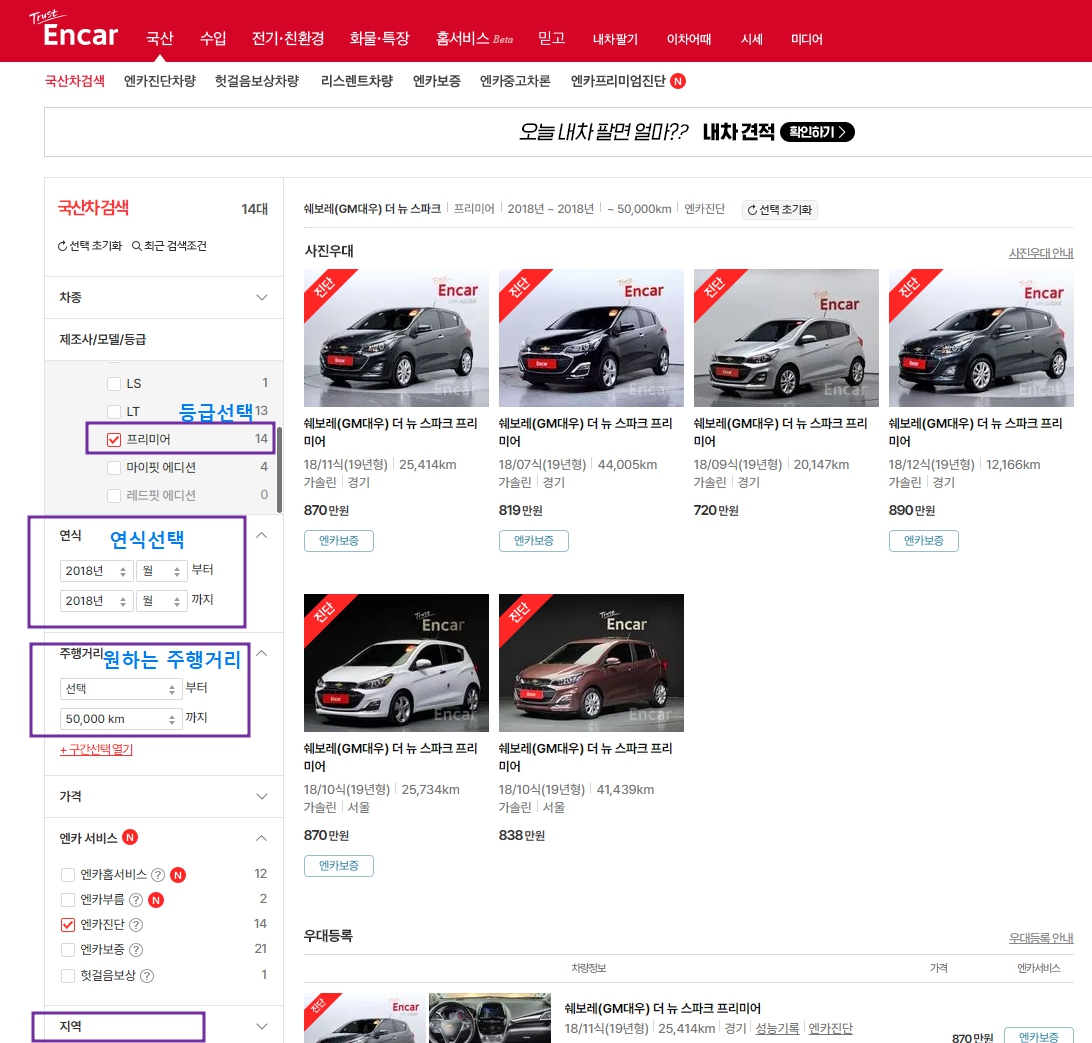The image size is (1092, 1043).
Task: Open the end year 2018년 dropdown
Action: click(x=96, y=601)
